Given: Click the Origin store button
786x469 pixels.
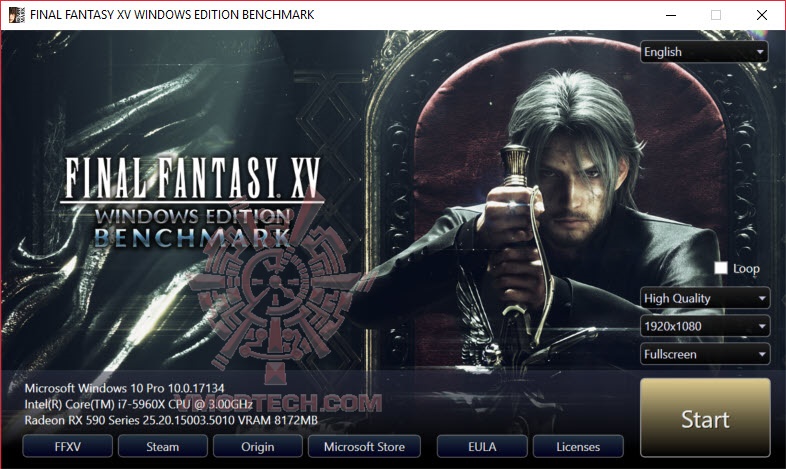Looking at the screenshot, I should [258, 446].
